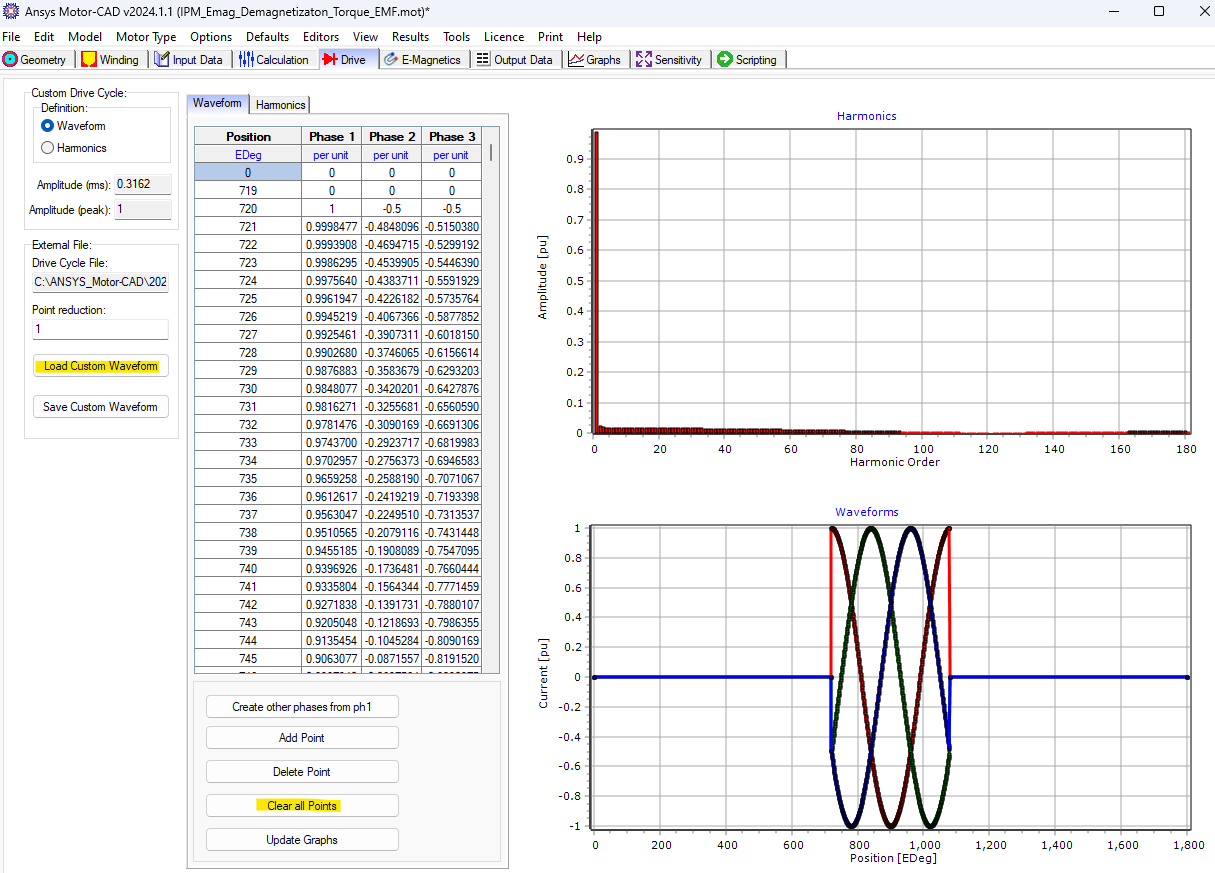Screen dimensions: 1215x873
Task: Click Clear all Points button
Action: click(x=302, y=806)
